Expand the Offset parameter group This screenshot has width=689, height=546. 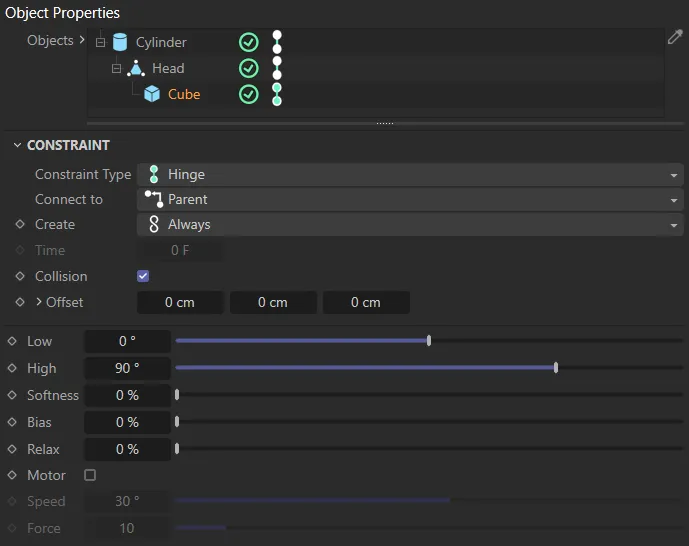[39, 302]
